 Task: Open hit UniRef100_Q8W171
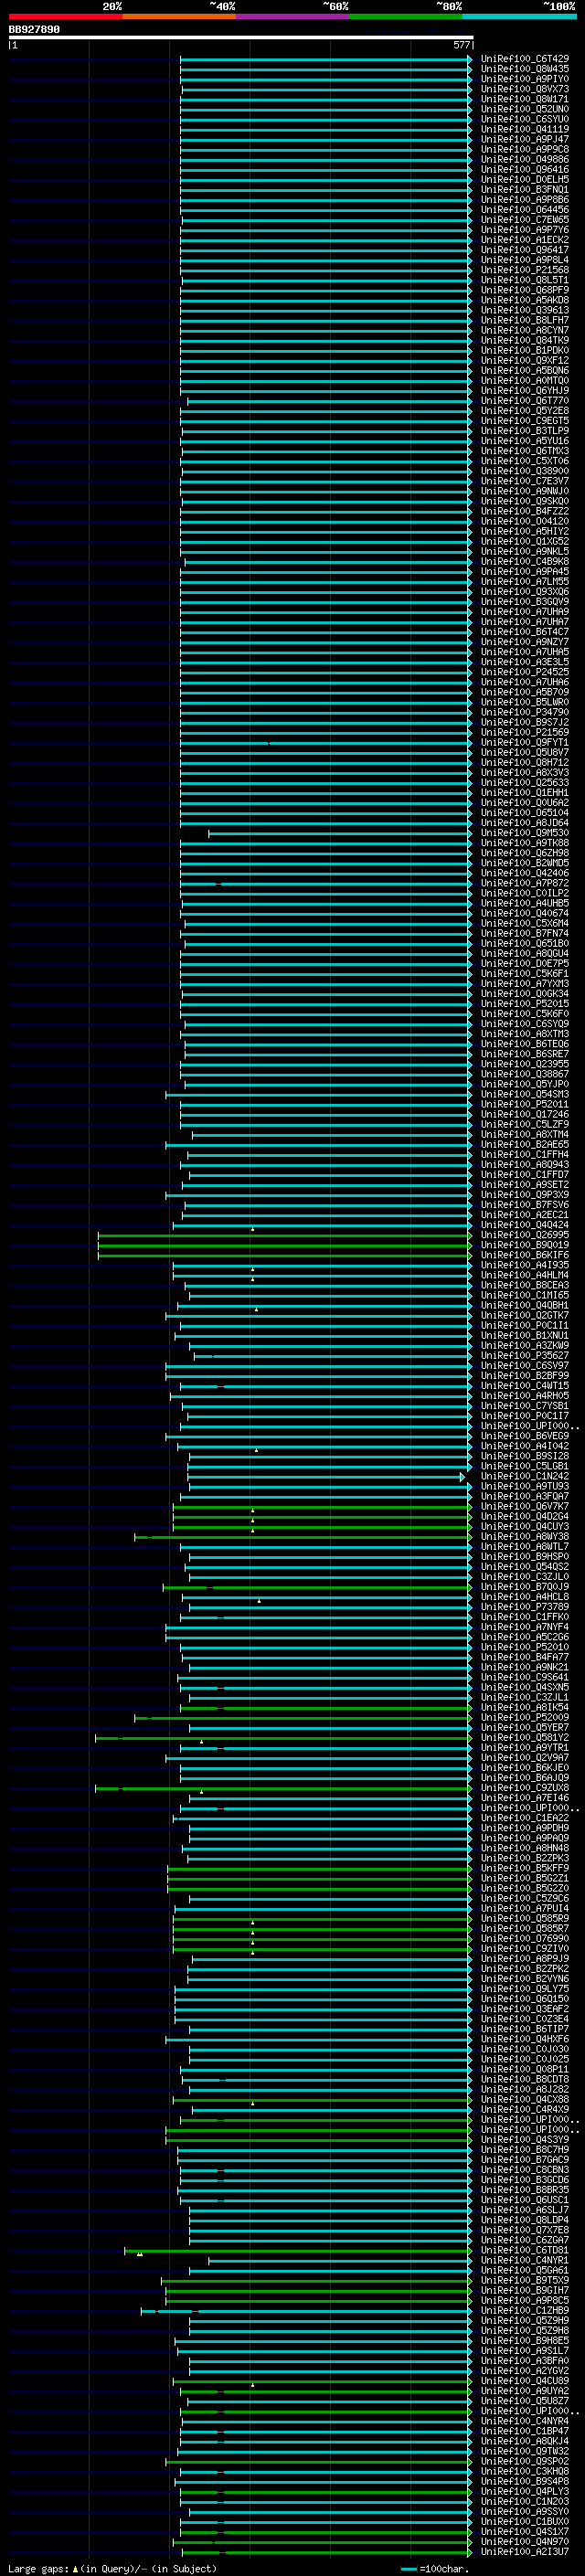[x=525, y=99]
